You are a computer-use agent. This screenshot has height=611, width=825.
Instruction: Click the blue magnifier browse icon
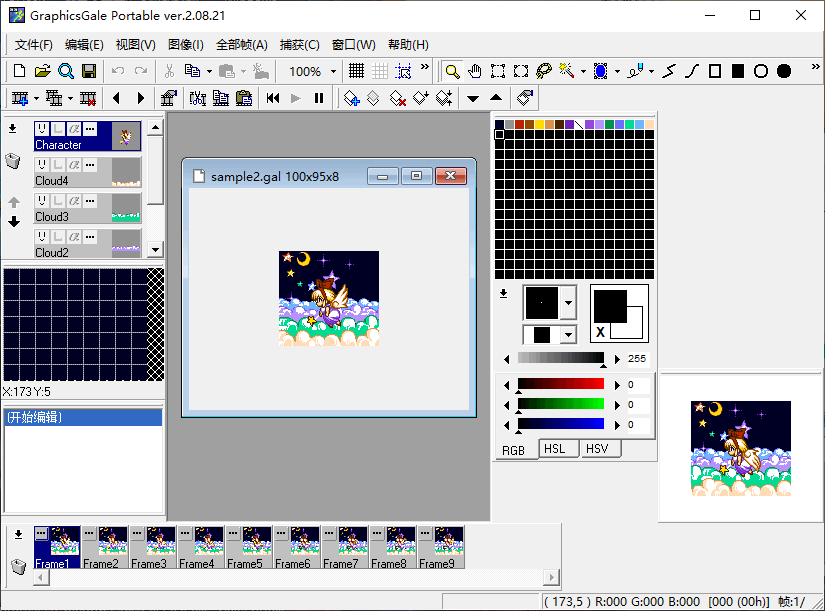pyautogui.click(x=66, y=71)
